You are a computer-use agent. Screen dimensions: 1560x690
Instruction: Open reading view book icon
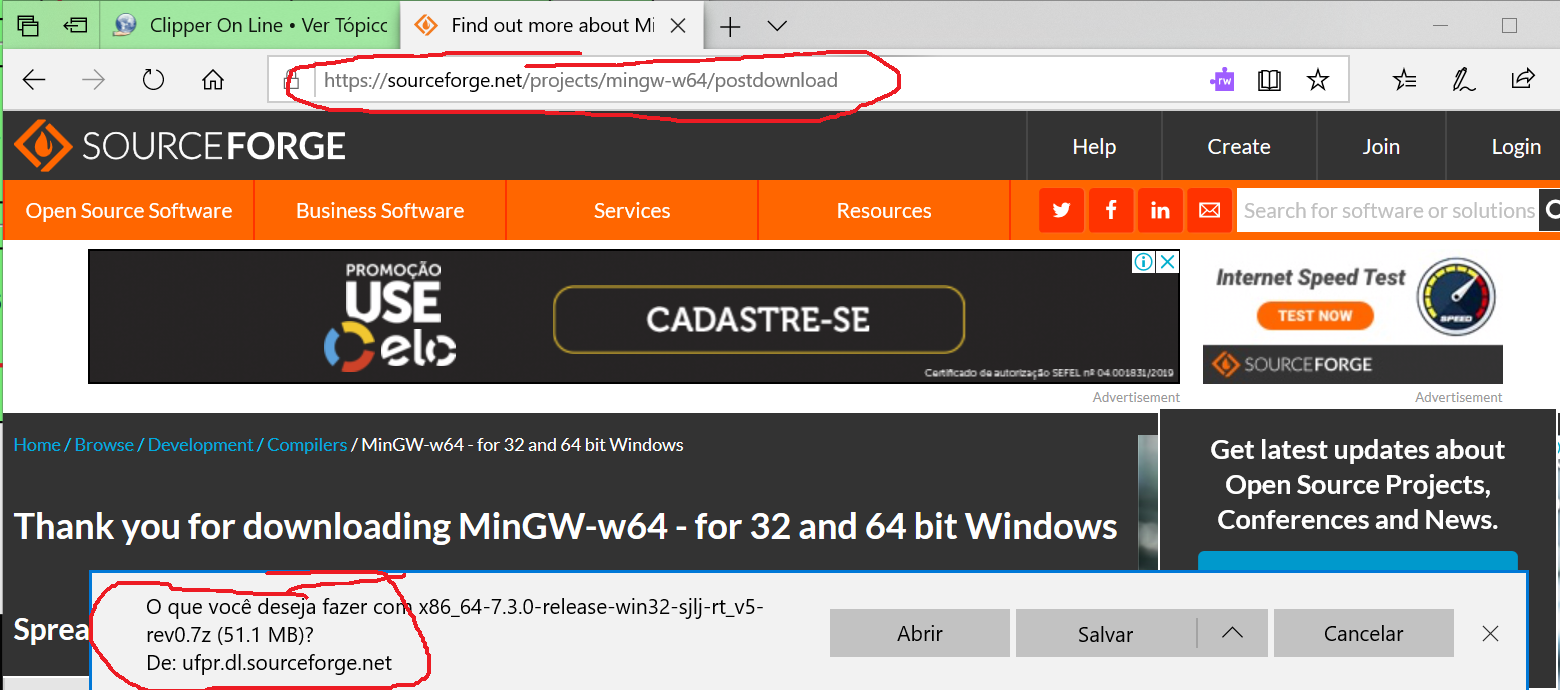(x=1270, y=80)
